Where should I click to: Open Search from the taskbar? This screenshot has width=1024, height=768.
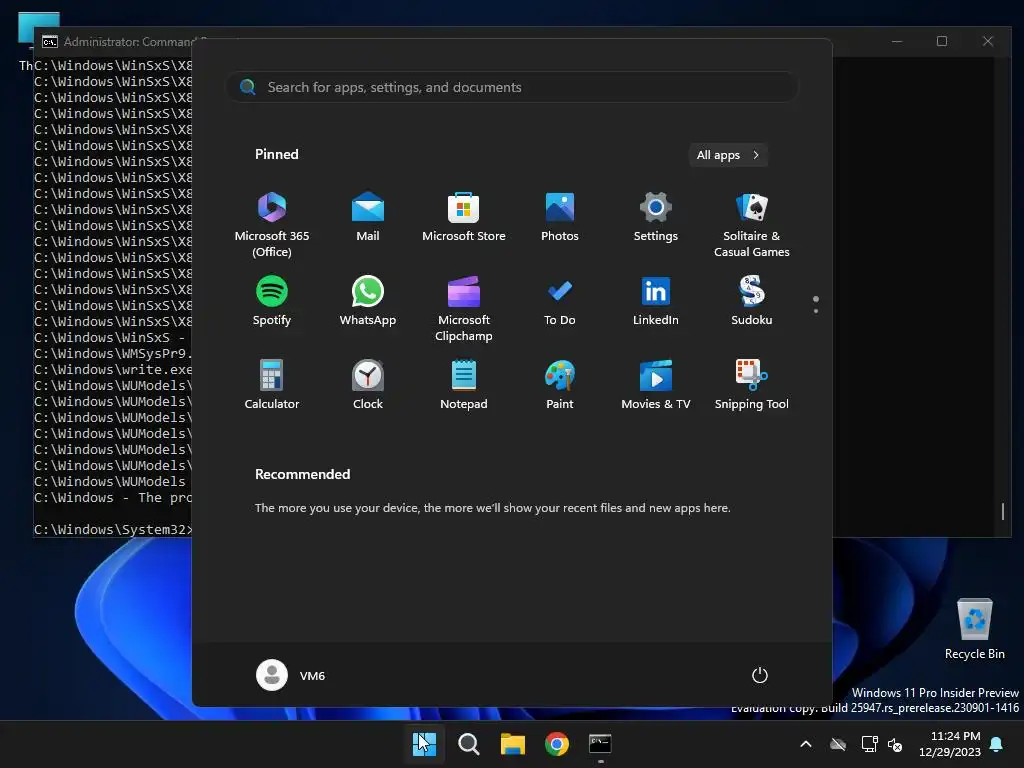(468, 744)
